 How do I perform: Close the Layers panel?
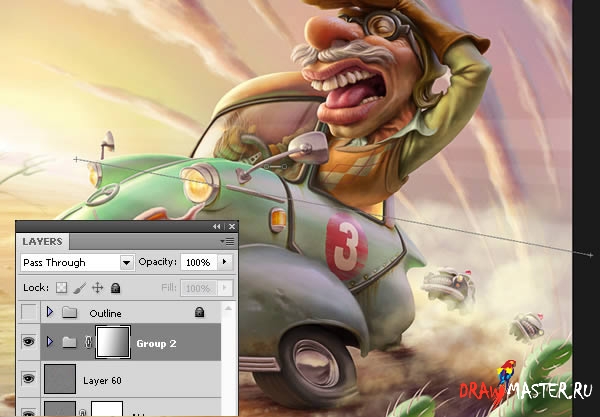pos(232,226)
